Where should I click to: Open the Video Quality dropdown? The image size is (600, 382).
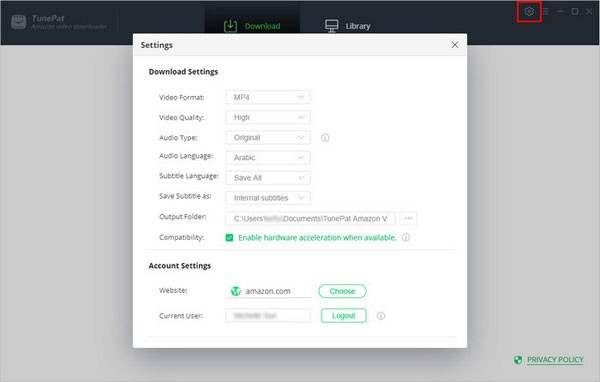click(268, 118)
